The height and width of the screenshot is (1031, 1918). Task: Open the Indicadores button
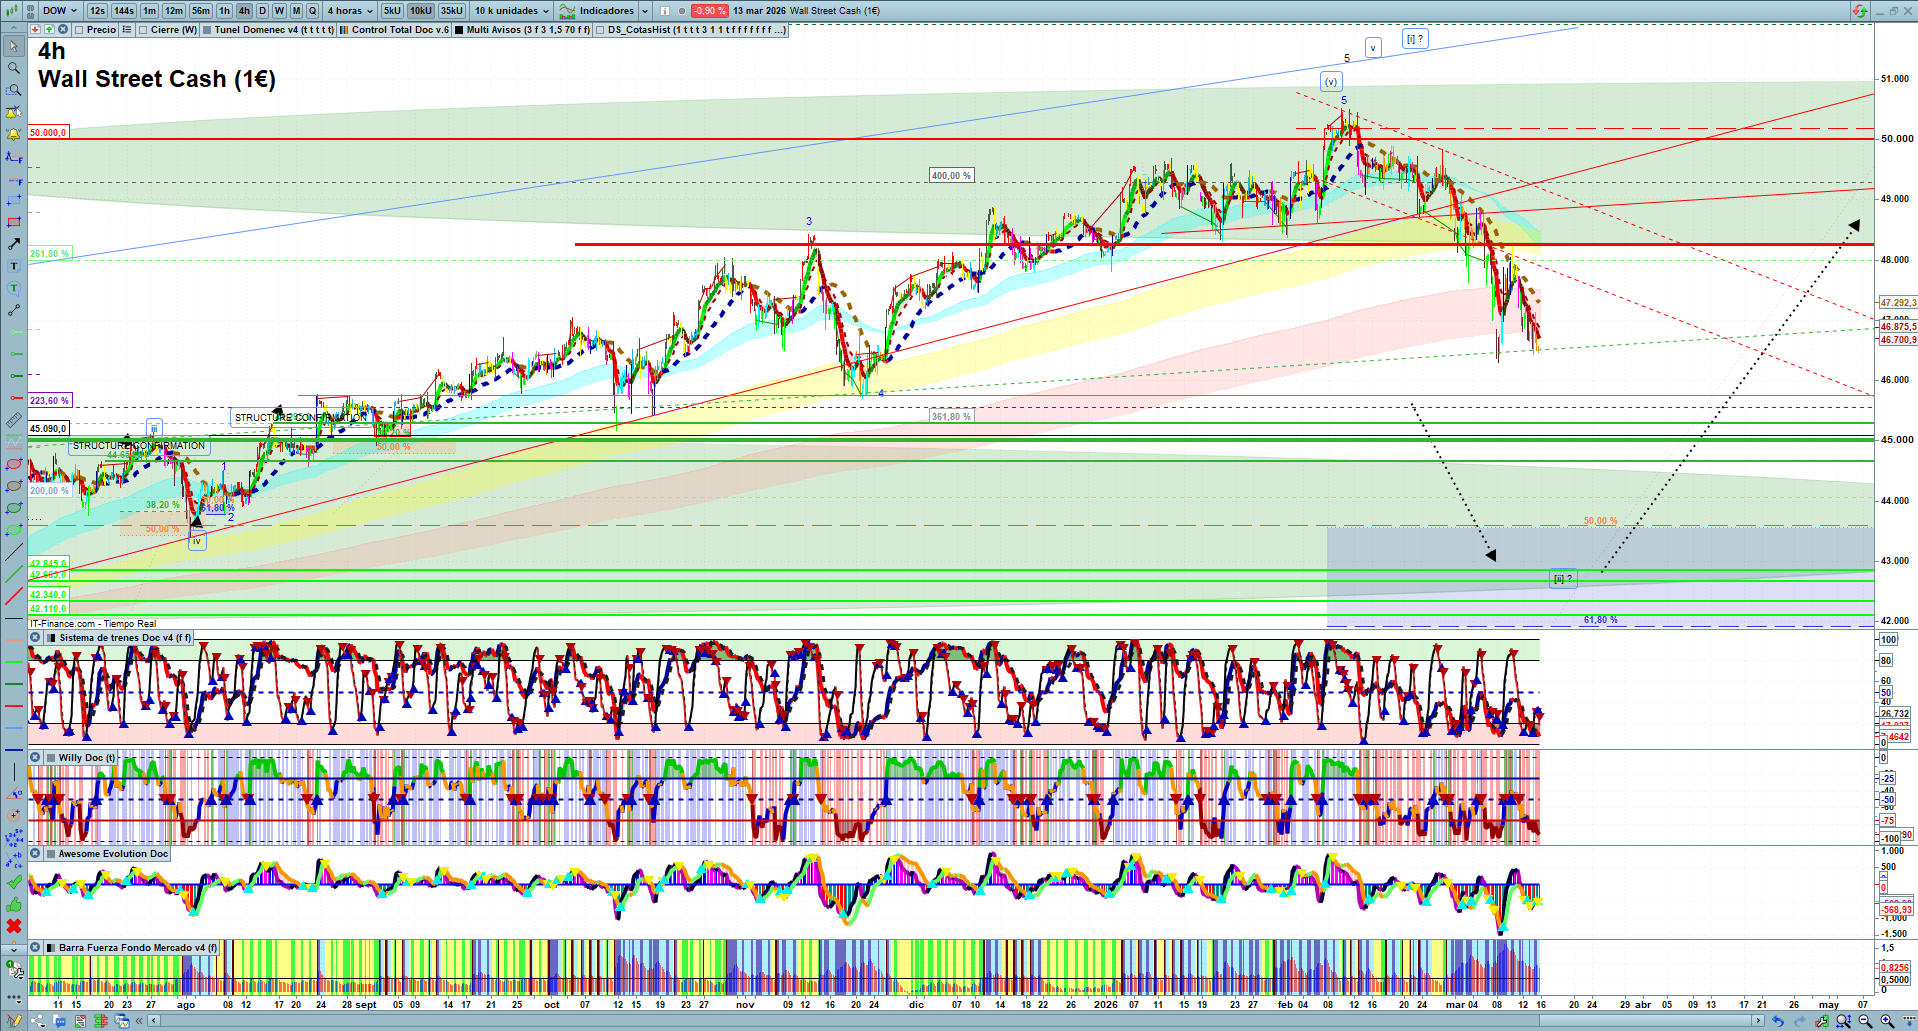(597, 11)
